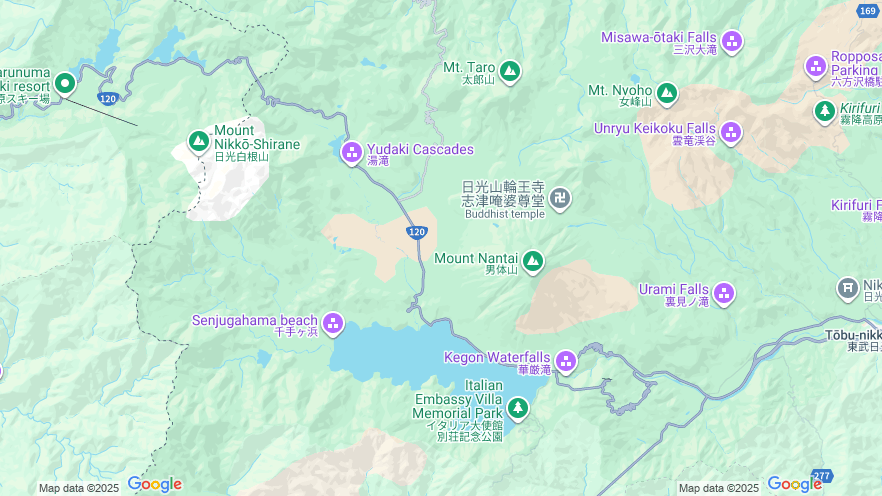Open the Ropposawa Parking marker icon
This screenshot has height=496, width=882.
816,67
